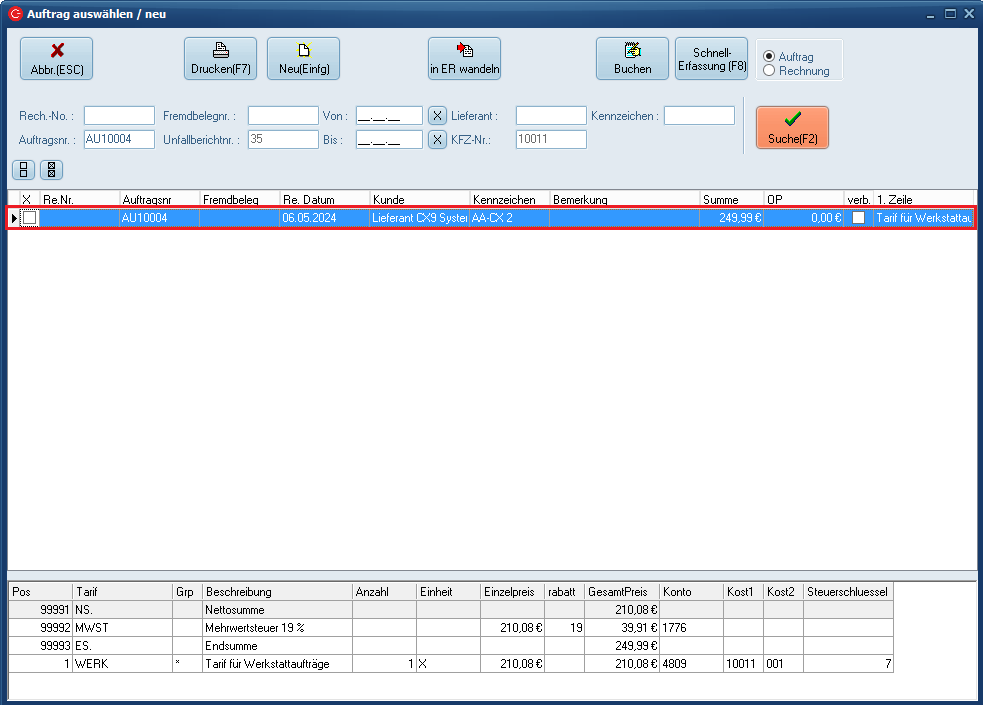Click the expand rows icon below Auftragsnr.
Image resolution: width=983 pixels, height=705 pixels.
tap(23, 169)
